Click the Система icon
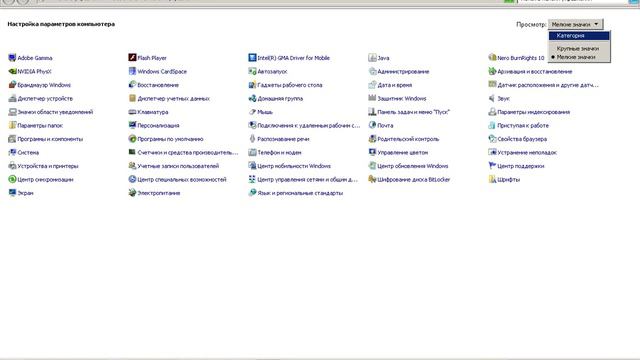 click(12, 152)
